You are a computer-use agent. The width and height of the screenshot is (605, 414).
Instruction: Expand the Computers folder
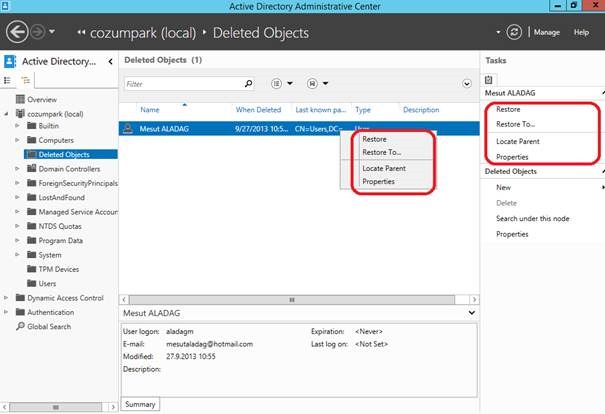pyautogui.click(x=17, y=140)
